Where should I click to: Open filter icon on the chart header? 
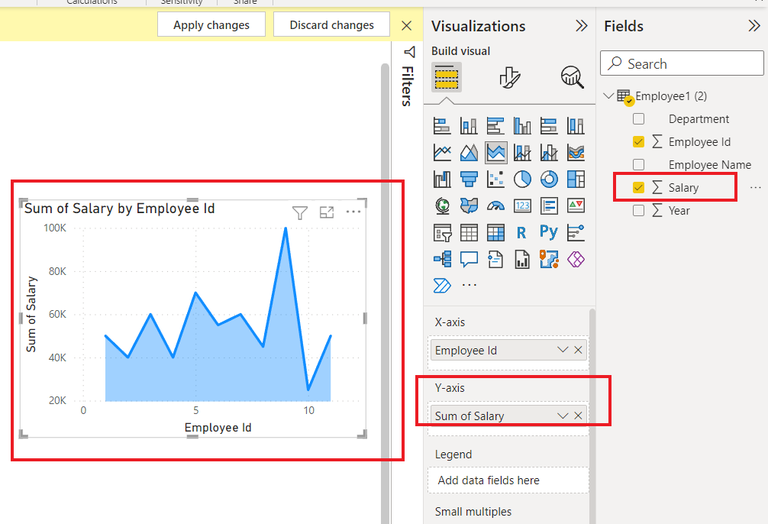point(300,213)
